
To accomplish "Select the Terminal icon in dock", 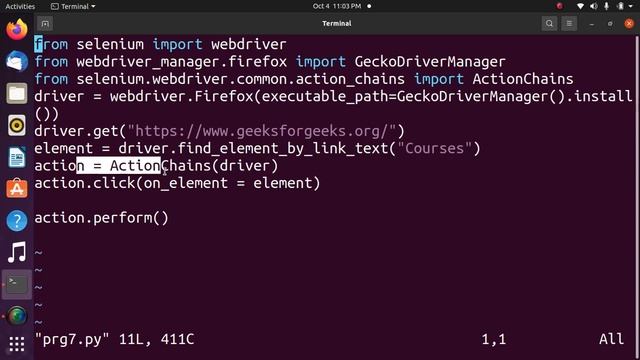I will click(17, 284).
